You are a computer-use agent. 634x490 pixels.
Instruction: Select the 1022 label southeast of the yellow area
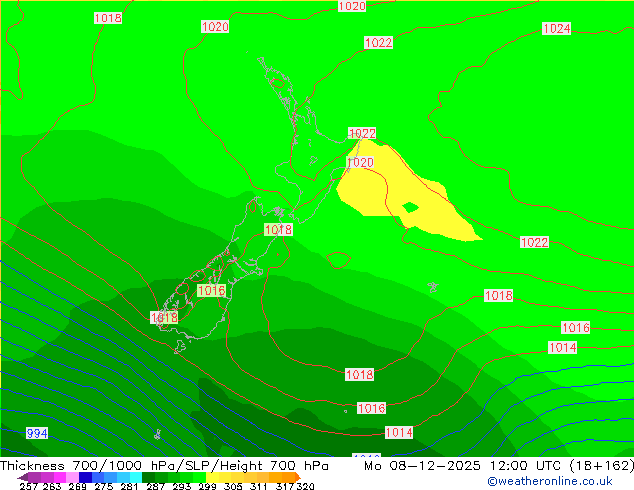[535, 243]
